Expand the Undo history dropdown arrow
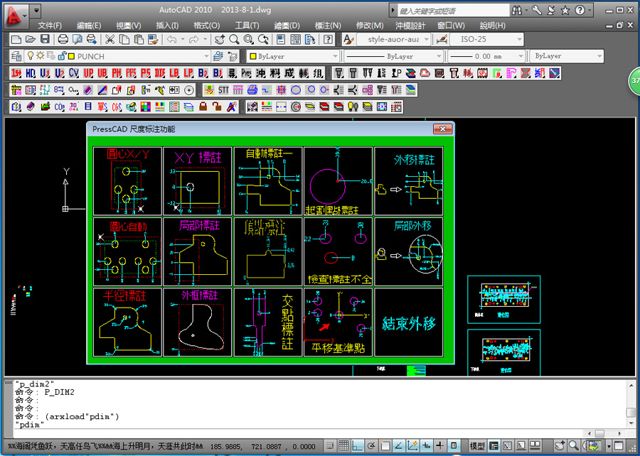640x456 pixels. click(182, 40)
